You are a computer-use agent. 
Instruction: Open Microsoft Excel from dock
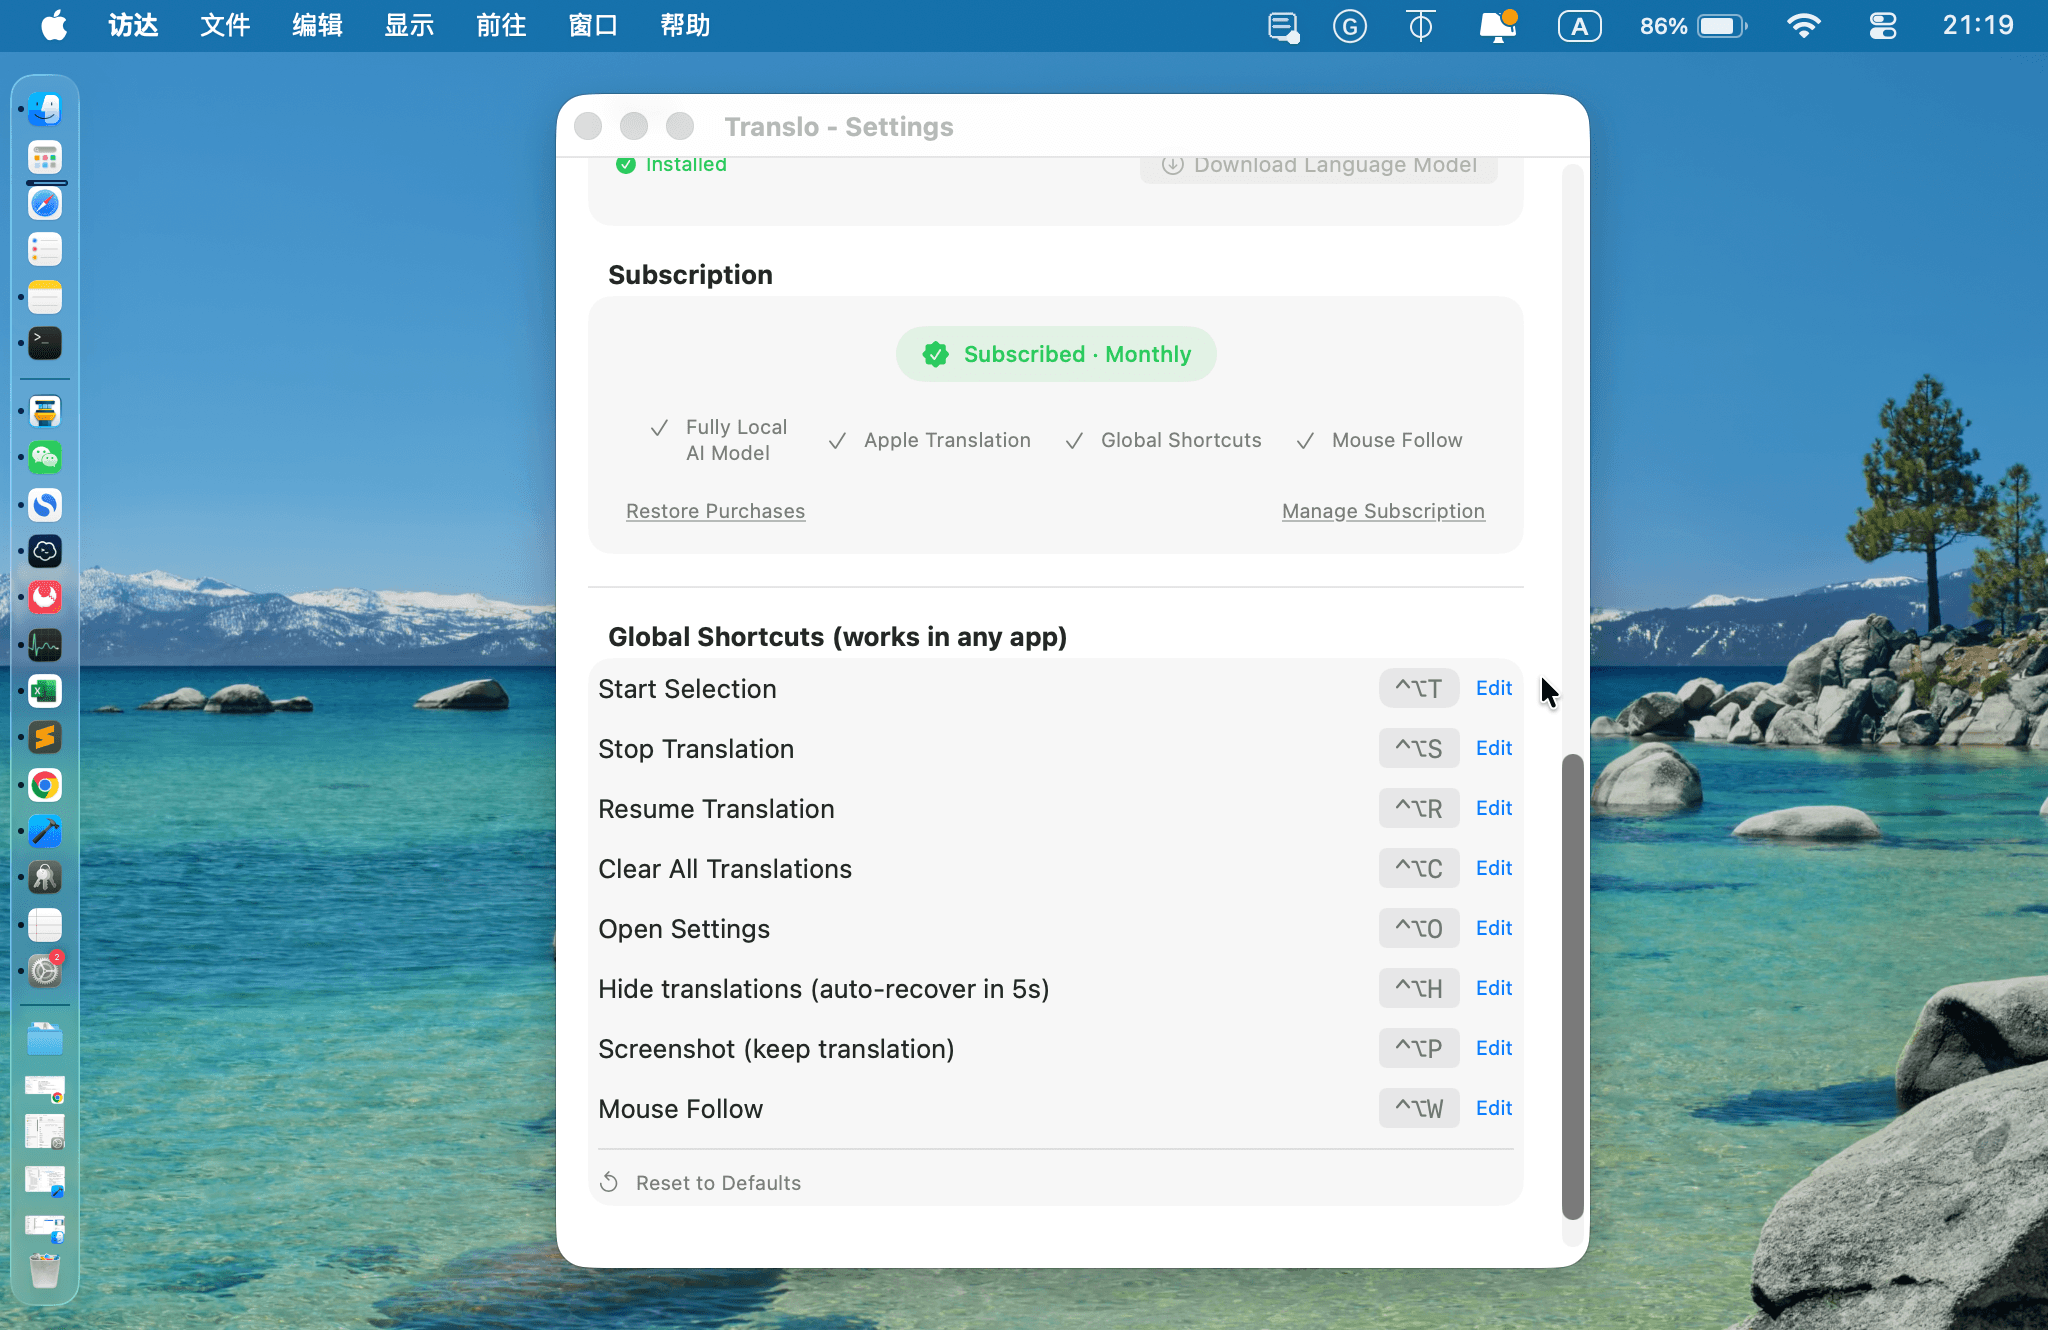coord(45,691)
